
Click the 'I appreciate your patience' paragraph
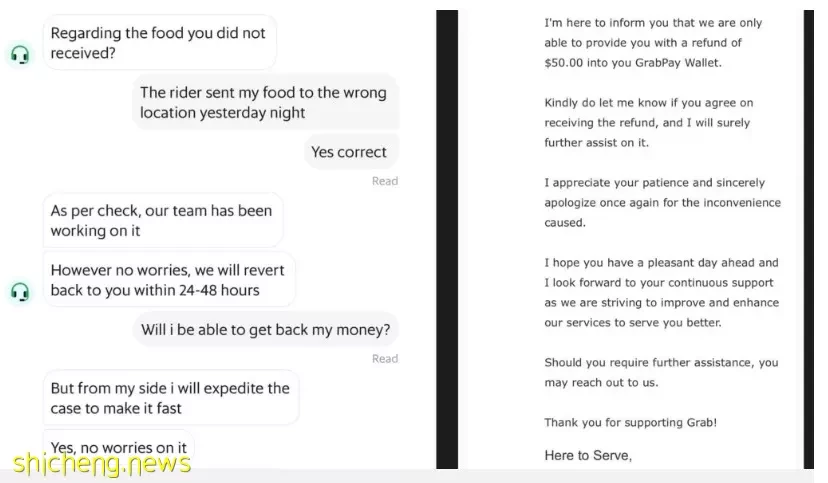pos(662,202)
